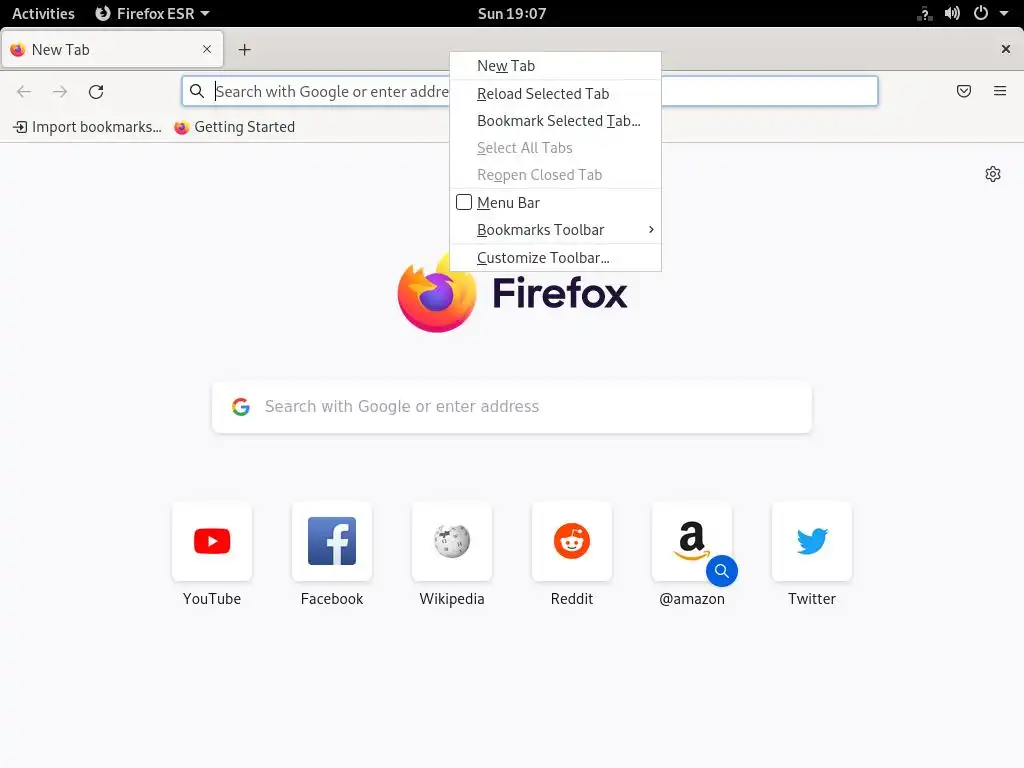Click the magnifier icon in address bar
The height and width of the screenshot is (768, 1024).
coord(197,91)
